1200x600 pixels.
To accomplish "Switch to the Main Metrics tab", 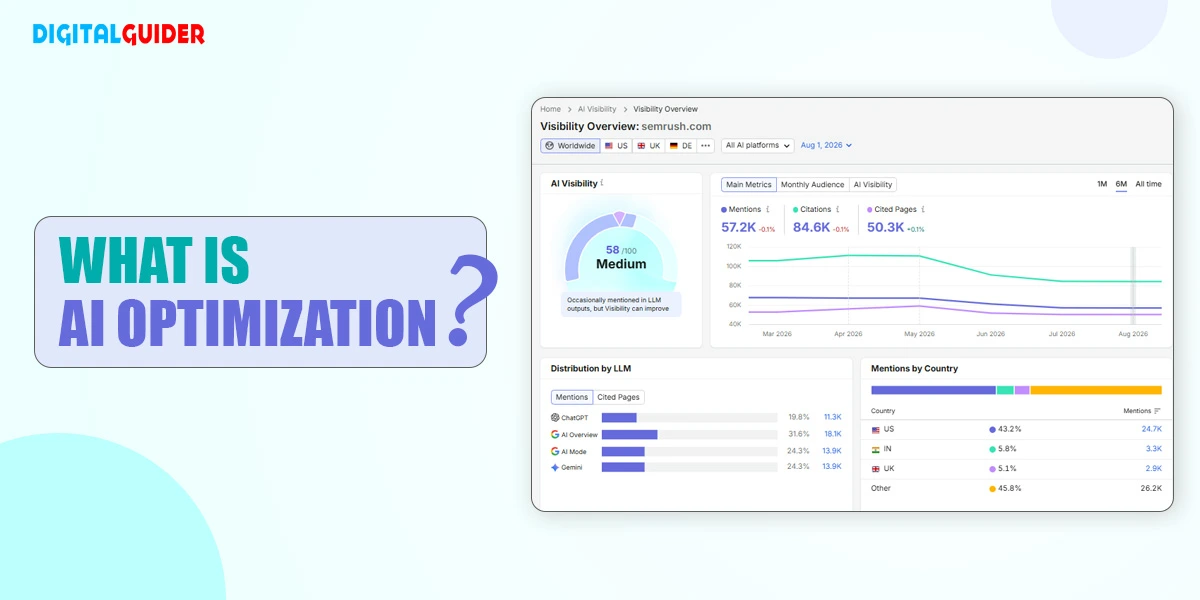I will coord(749,185).
